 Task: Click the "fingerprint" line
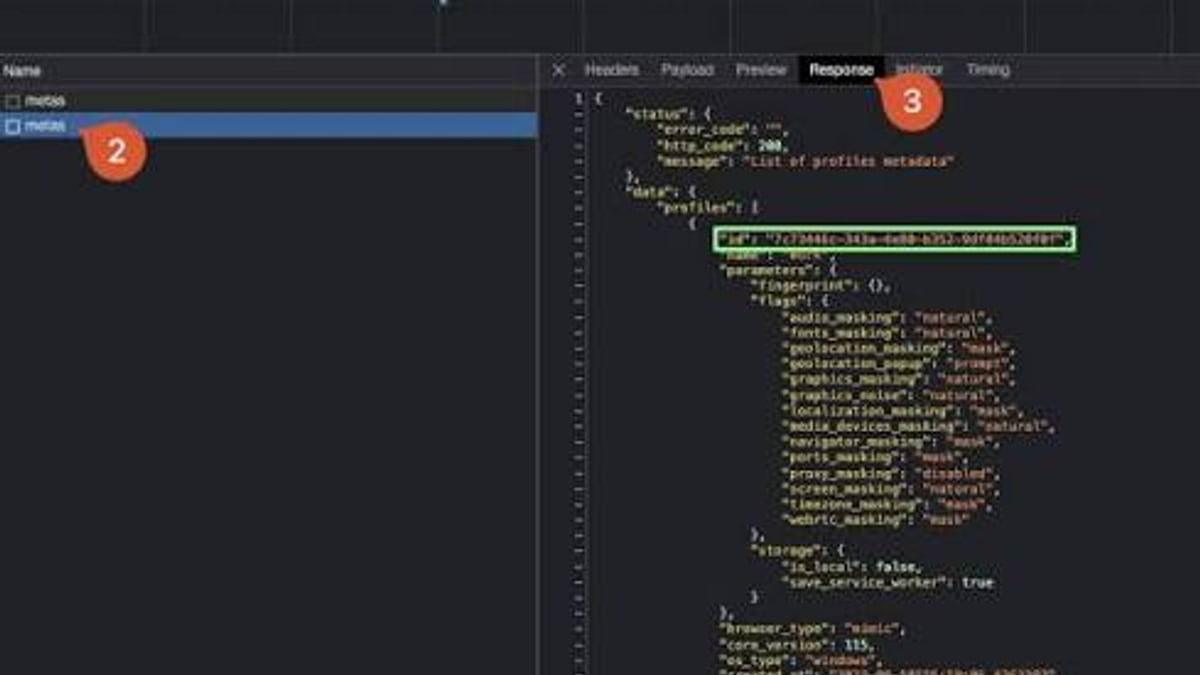(x=818, y=286)
